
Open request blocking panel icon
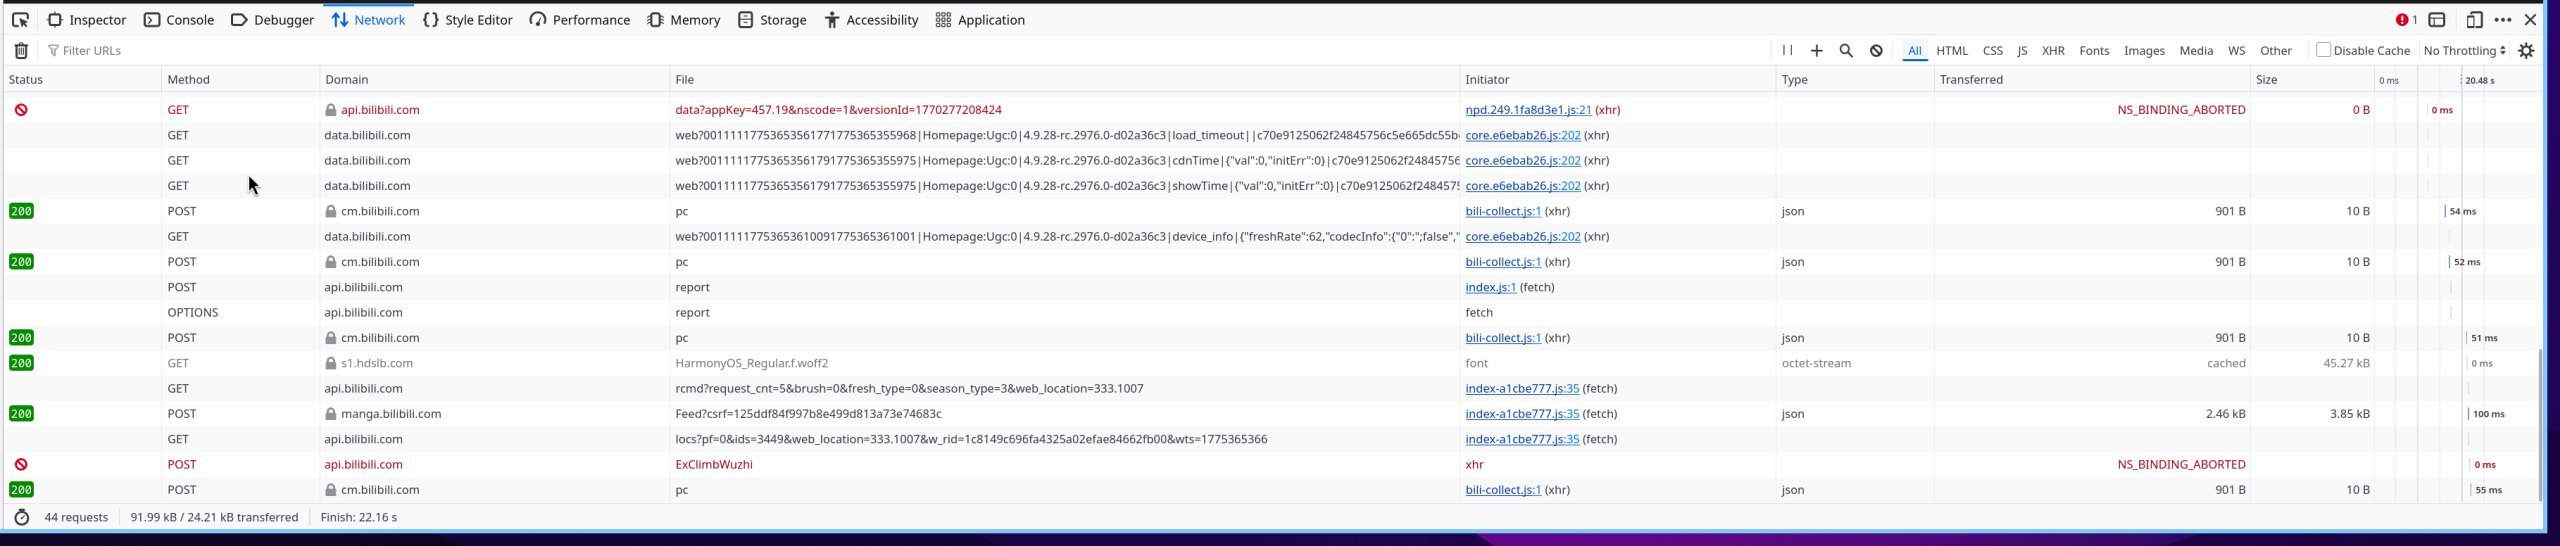[x=1876, y=51]
